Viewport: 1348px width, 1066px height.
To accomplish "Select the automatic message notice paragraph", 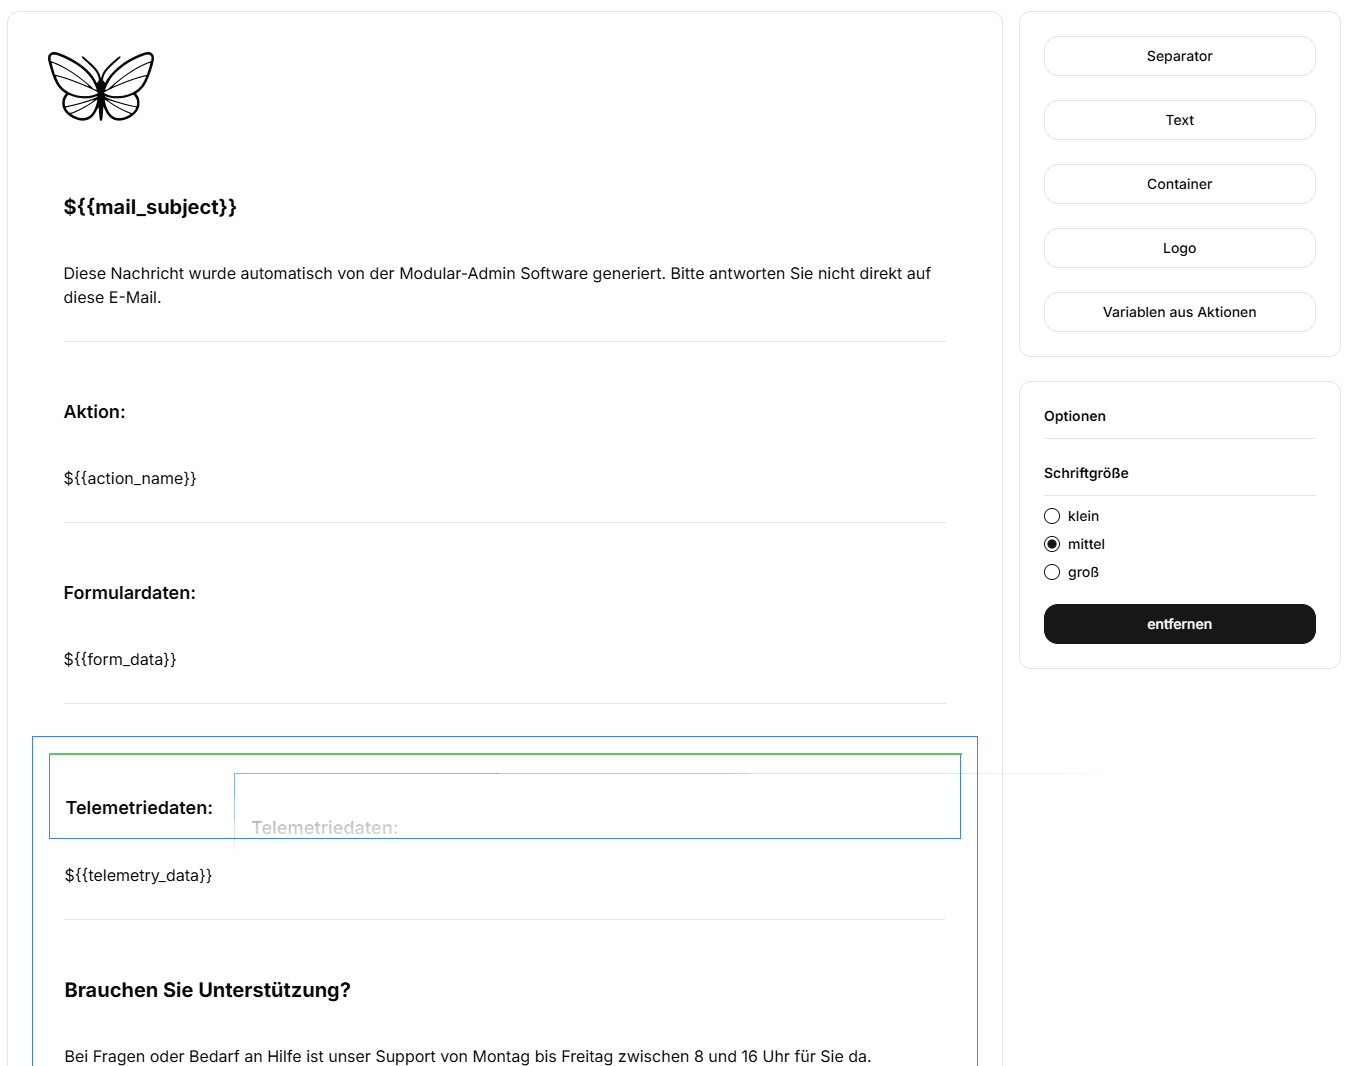I will [498, 285].
